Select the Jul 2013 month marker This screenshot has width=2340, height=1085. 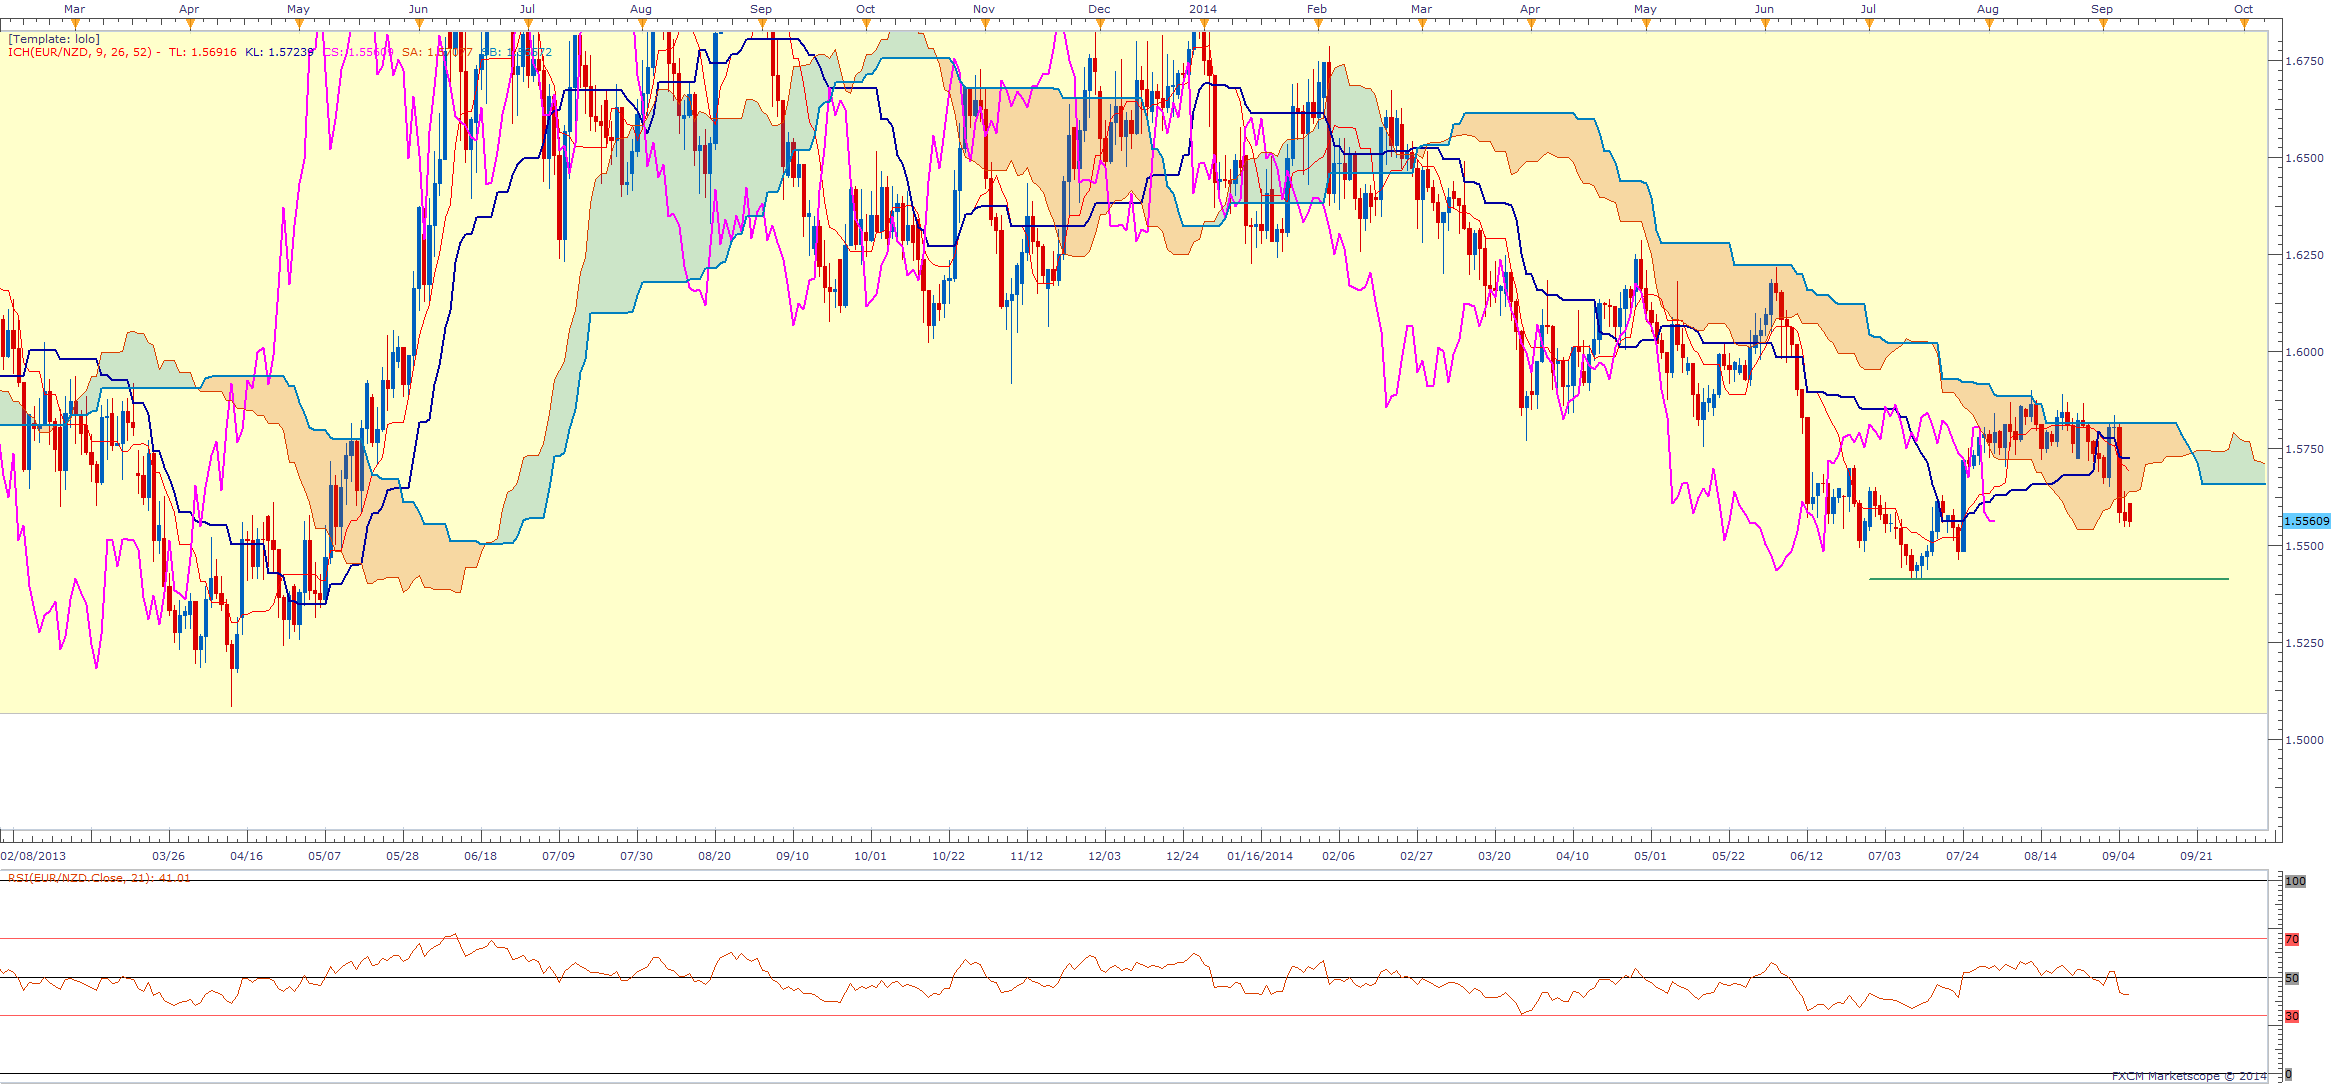click(x=527, y=9)
